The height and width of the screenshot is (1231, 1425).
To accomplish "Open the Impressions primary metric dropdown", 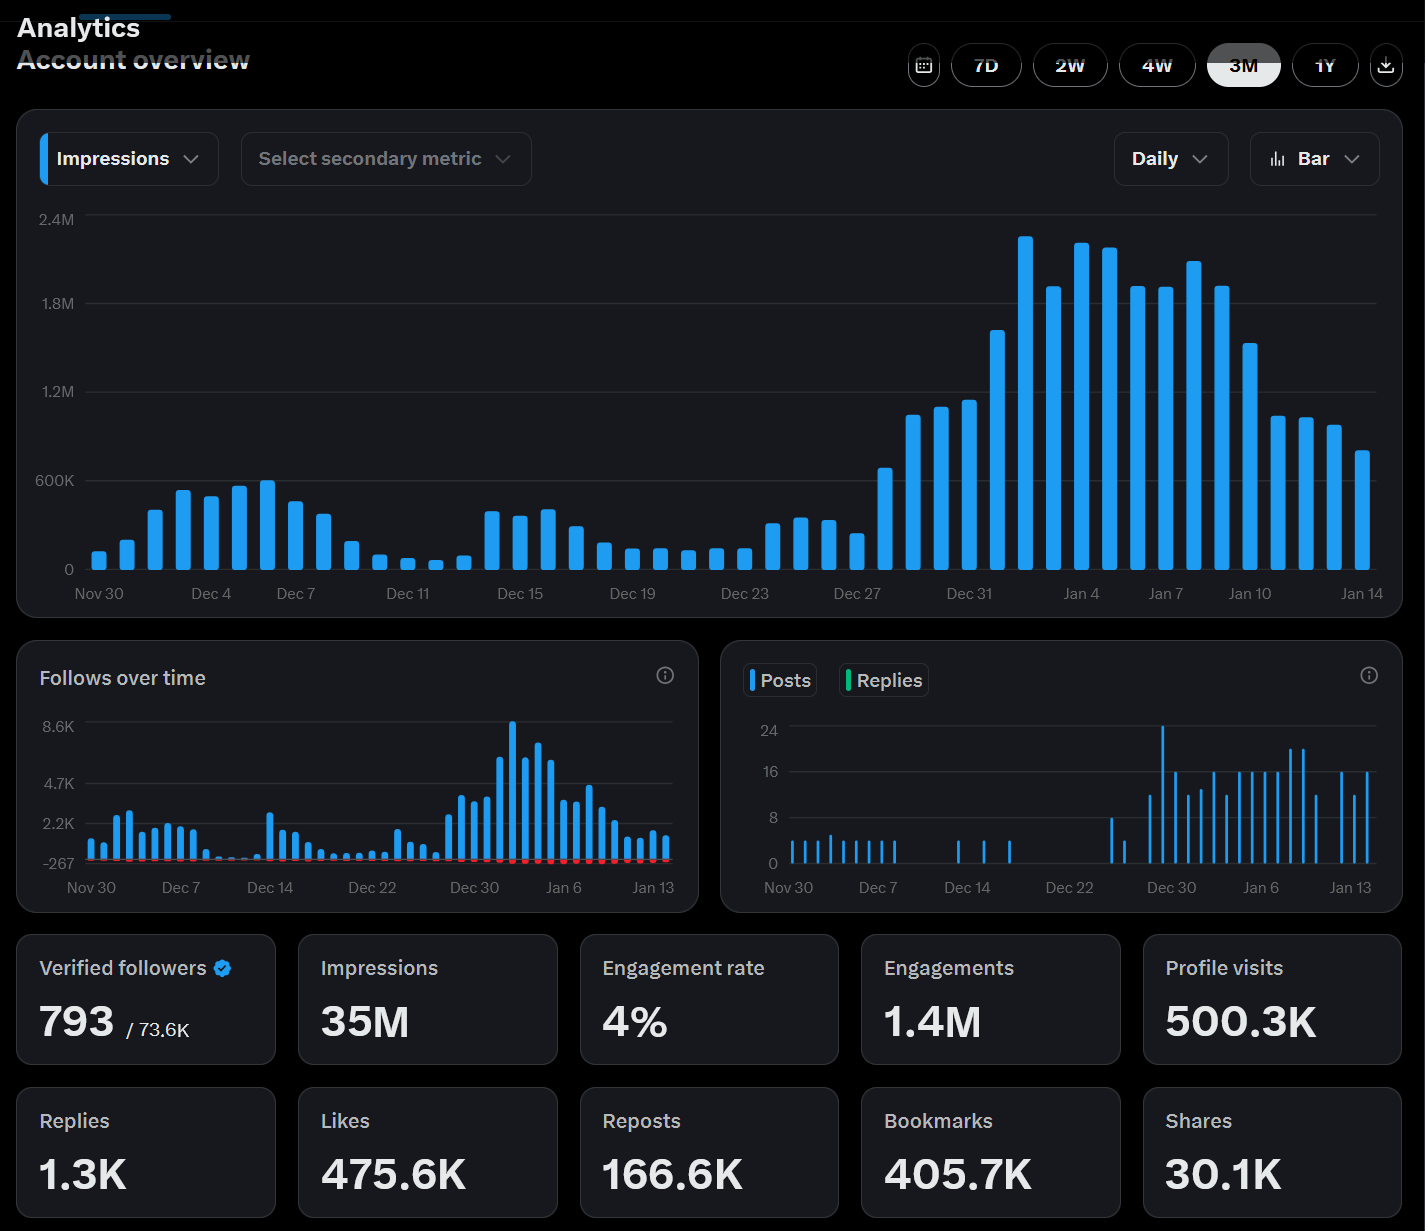I will point(129,159).
